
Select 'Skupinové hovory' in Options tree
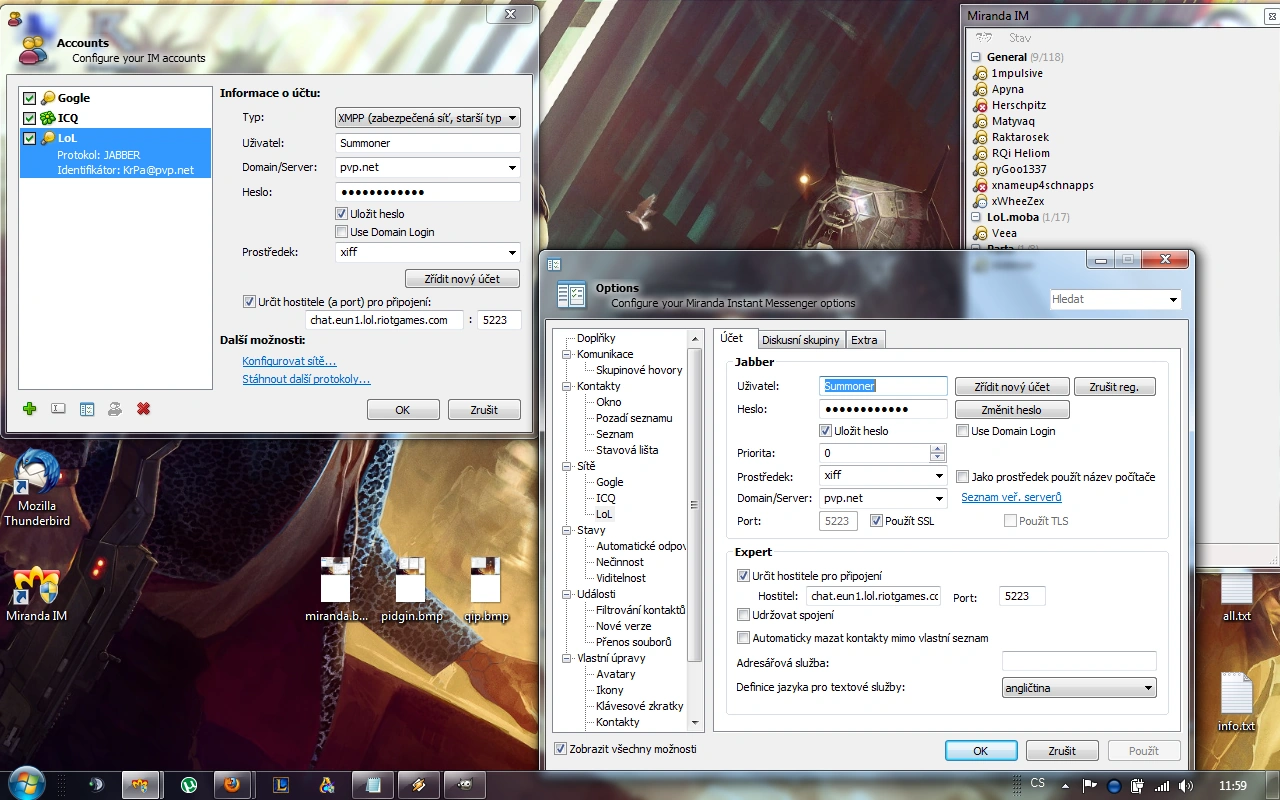(639, 370)
